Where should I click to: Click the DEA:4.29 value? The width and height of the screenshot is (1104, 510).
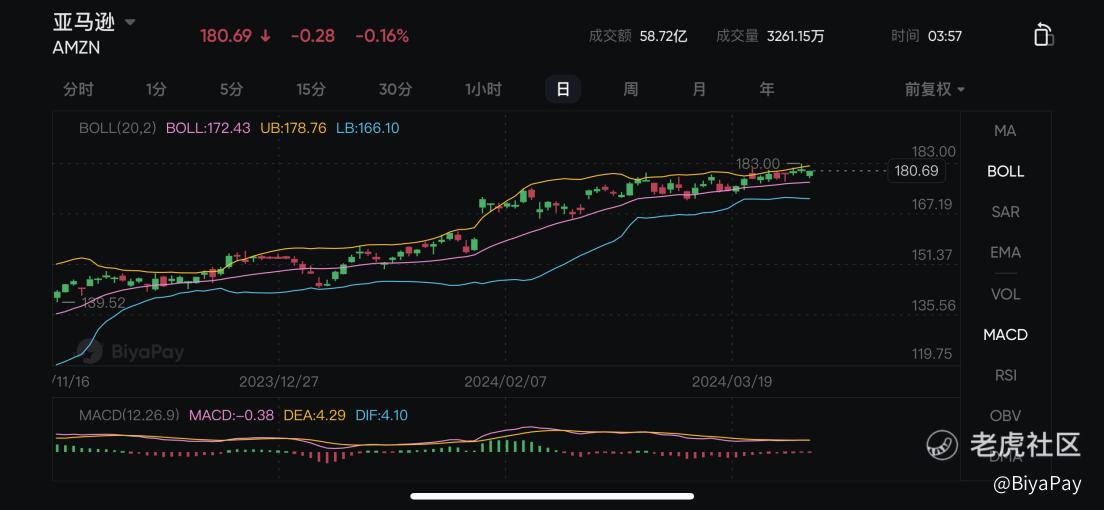(x=314, y=415)
